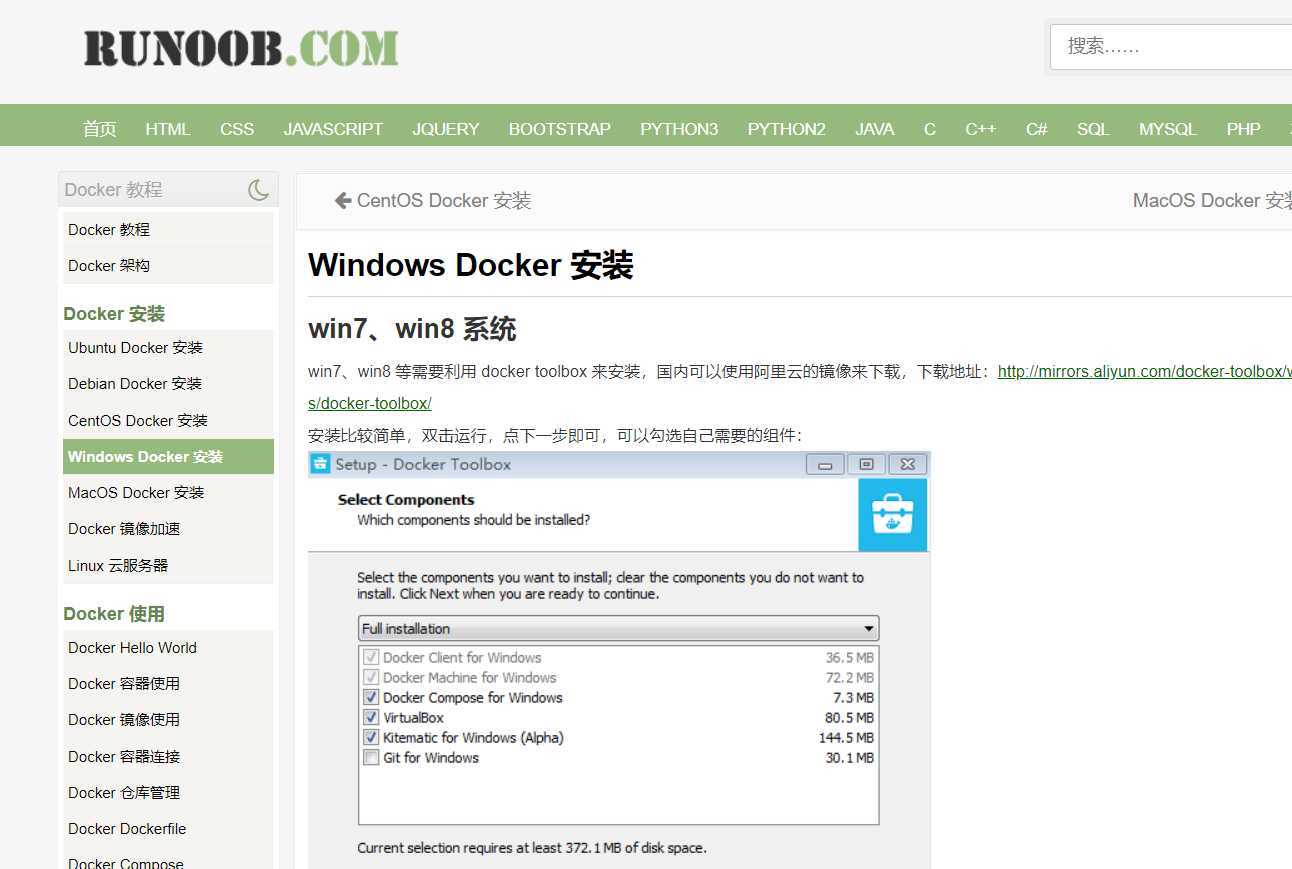Open JQUERY in the navigation bar

click(446, 129)
